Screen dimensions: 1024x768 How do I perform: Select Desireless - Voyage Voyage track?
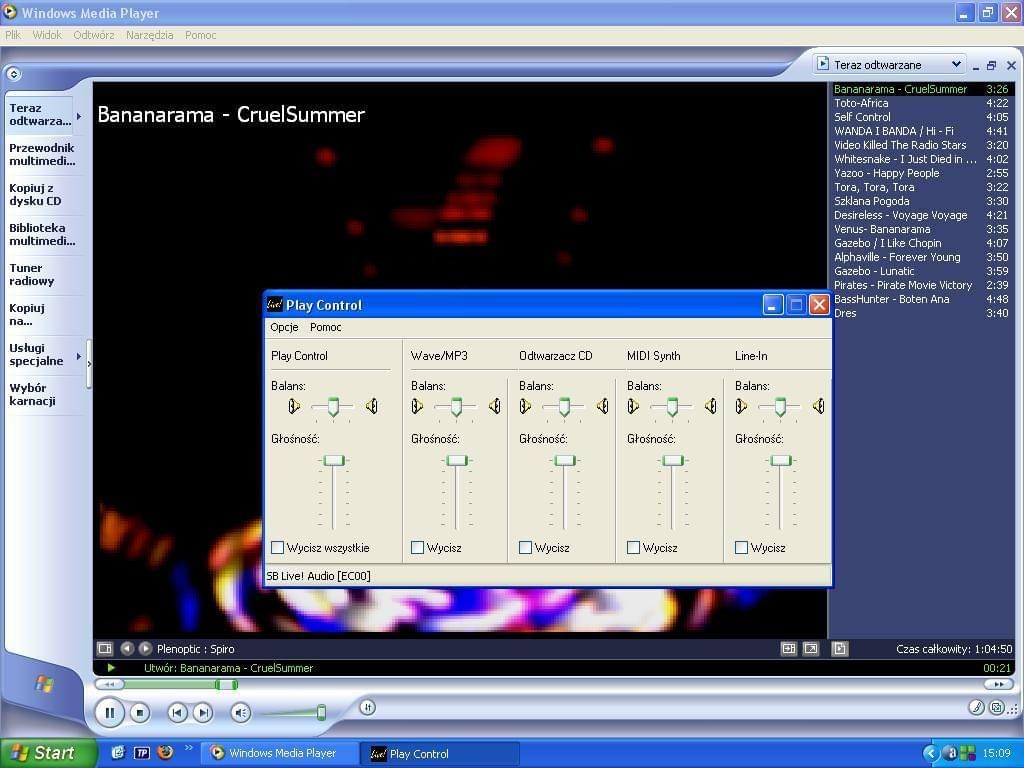tap(921, 215)
